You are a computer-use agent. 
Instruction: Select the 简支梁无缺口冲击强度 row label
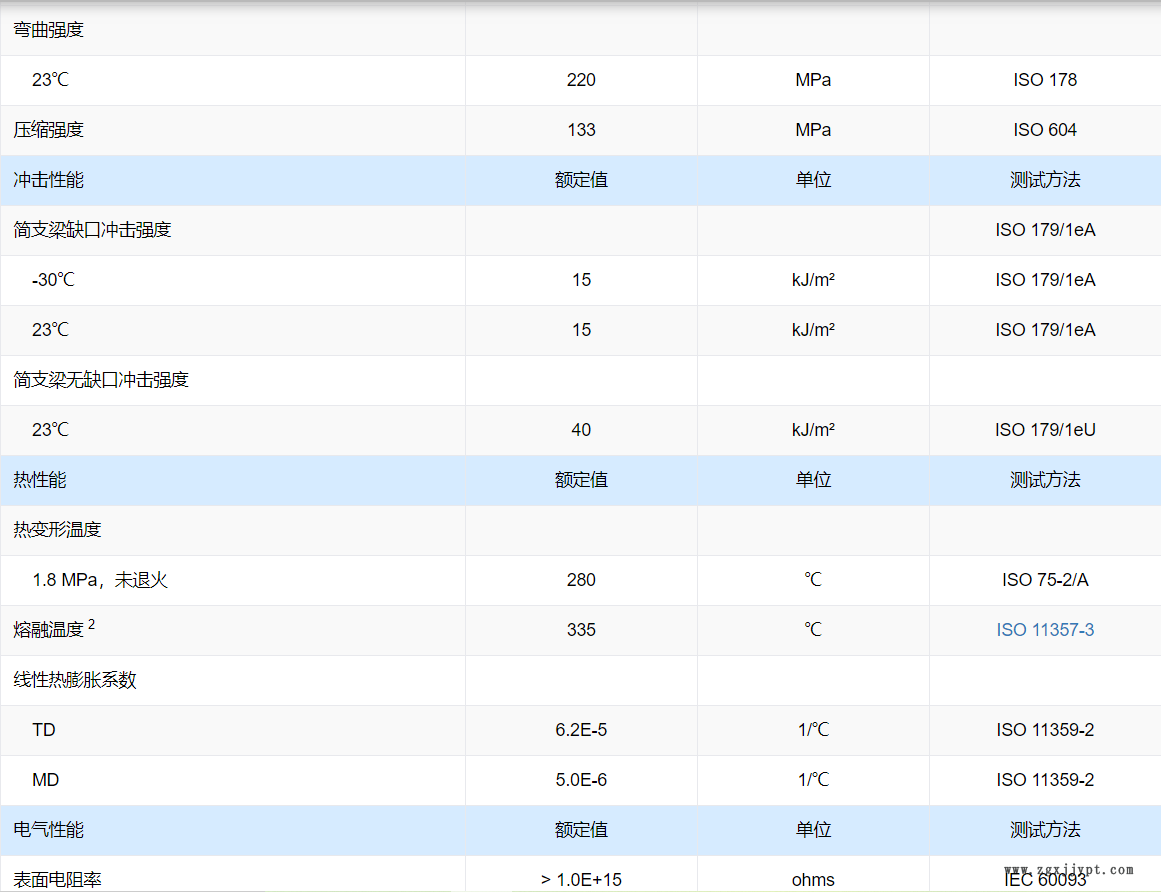pyautogui.click(x=101, y=380)
